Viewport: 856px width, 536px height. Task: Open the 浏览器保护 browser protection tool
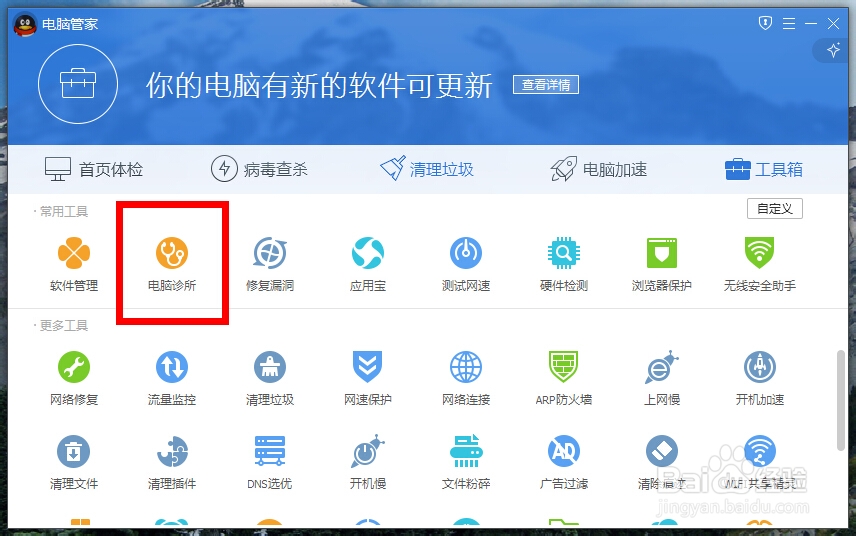pos(662,264)
